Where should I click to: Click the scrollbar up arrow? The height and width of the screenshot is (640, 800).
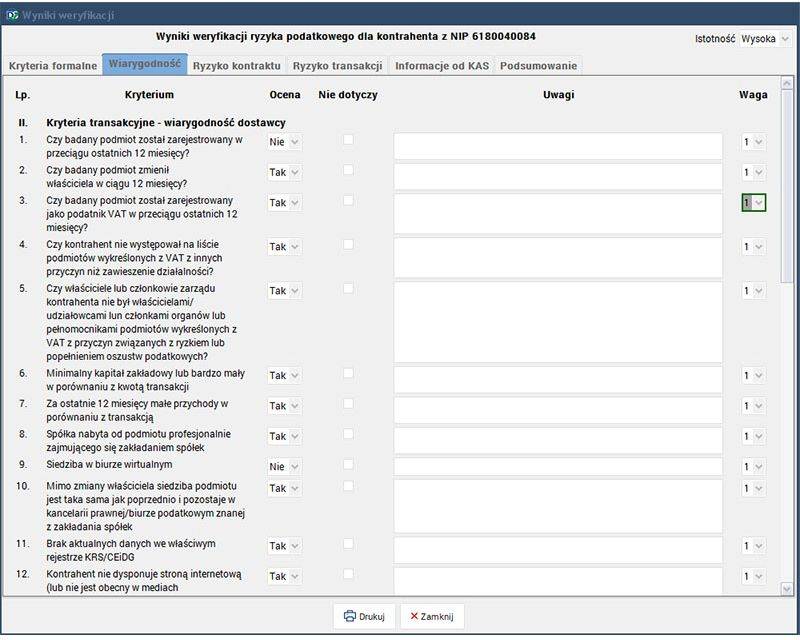coord(787,83)
